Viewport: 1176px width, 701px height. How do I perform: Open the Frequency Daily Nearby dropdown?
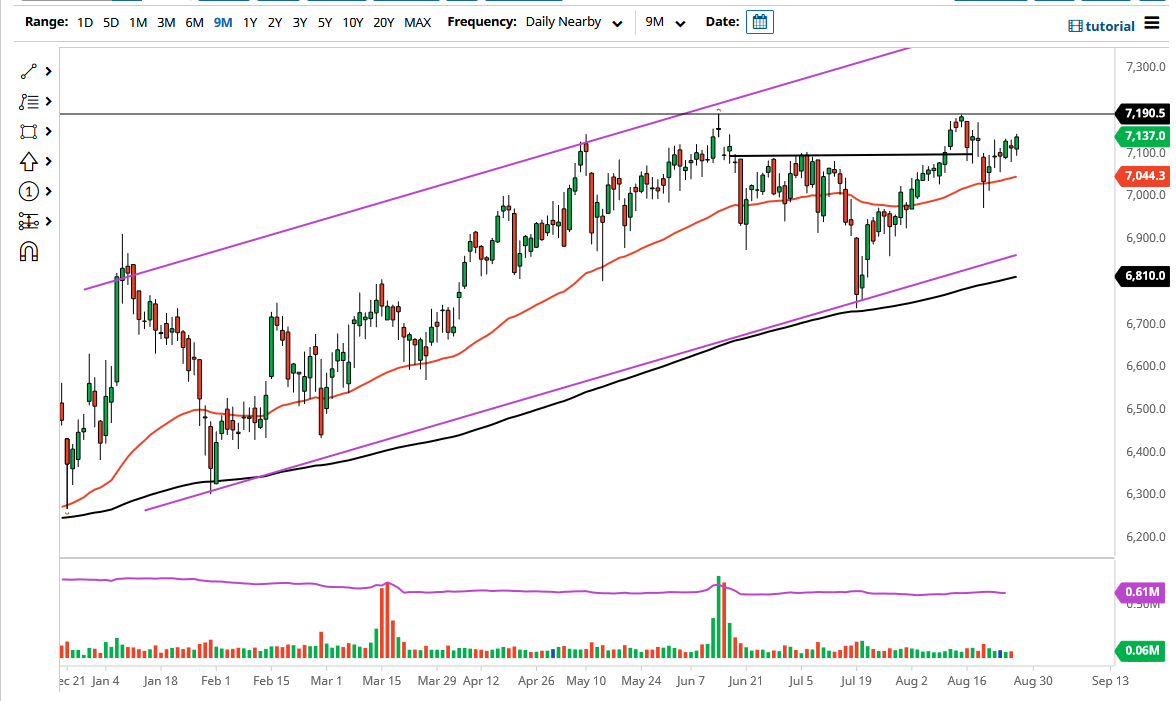tap(571, 21)
